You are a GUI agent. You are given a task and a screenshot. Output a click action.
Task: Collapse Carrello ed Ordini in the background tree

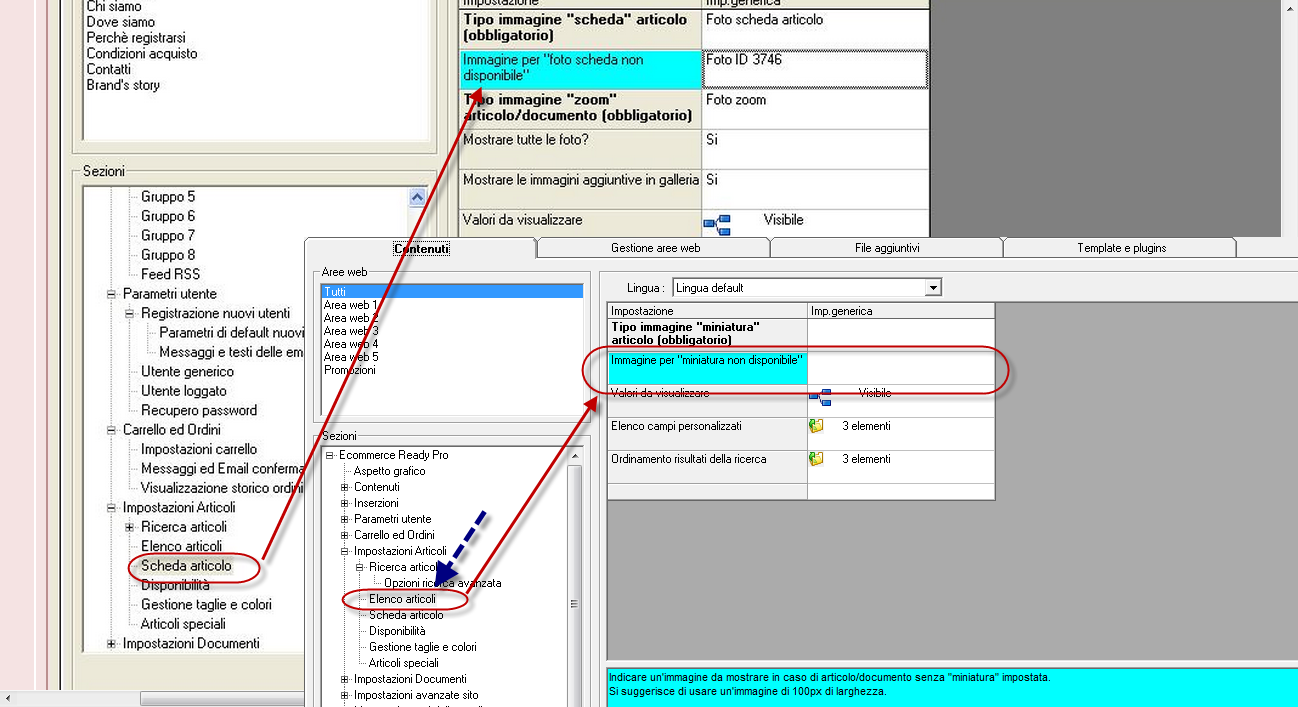[112, 430]
